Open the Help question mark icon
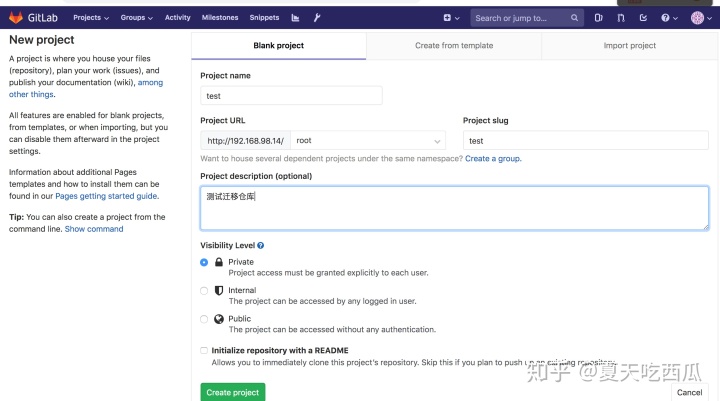Screen dimensions: 720x401 click(665, 18)
